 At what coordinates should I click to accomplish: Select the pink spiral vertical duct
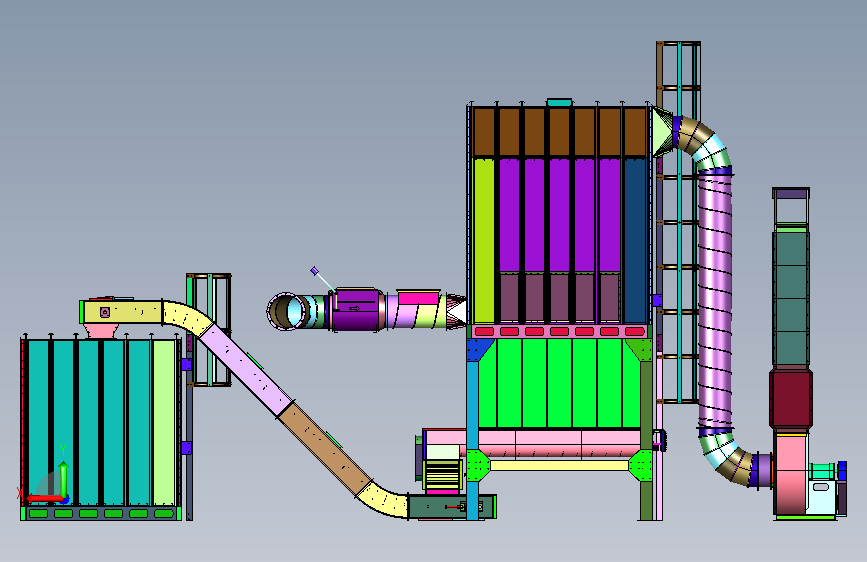click(x=715, y=301)
